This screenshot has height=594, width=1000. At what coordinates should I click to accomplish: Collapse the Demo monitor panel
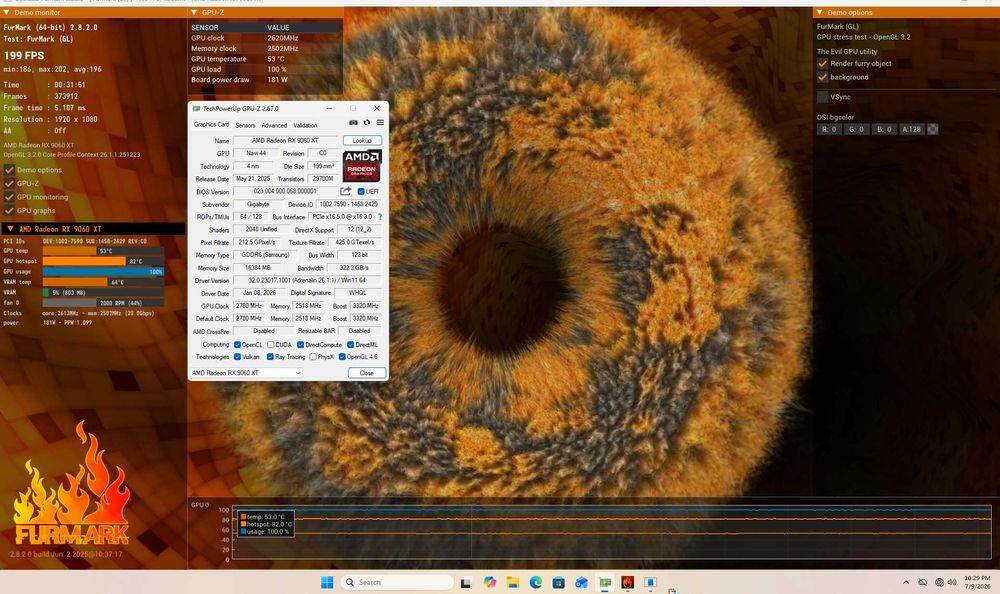tap(6, 12)
